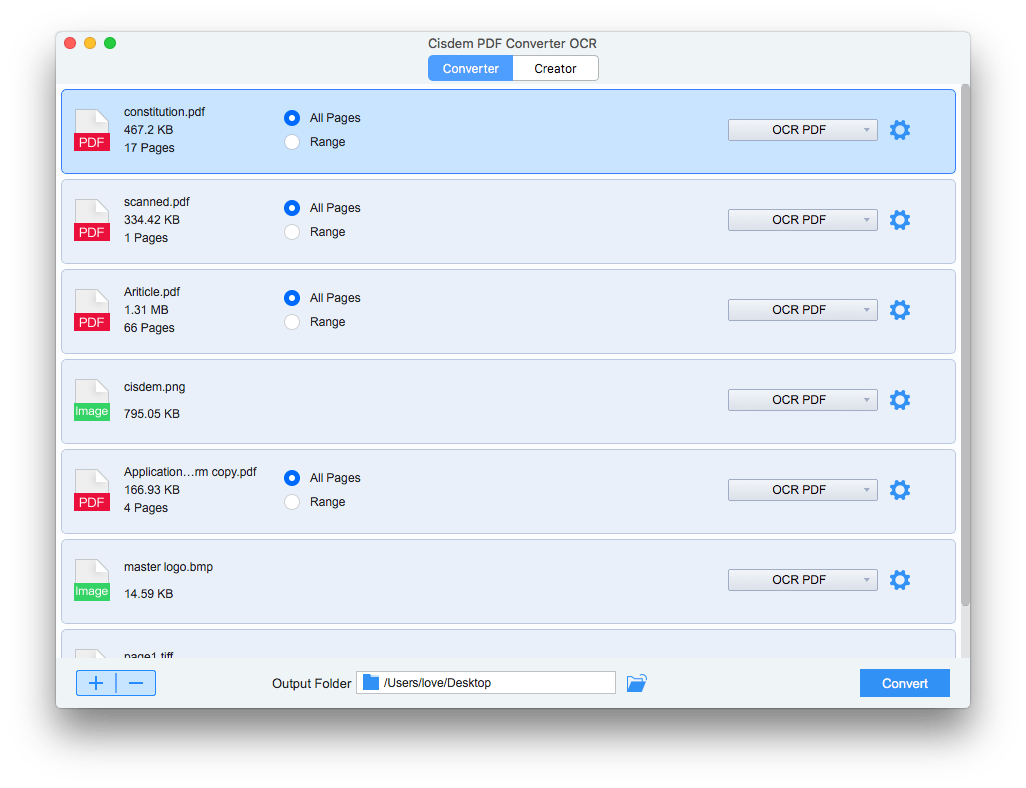This screenshot has width=1026, height=788.
Task: Select the constitution.pdf file name
Action: pos(164,112)
